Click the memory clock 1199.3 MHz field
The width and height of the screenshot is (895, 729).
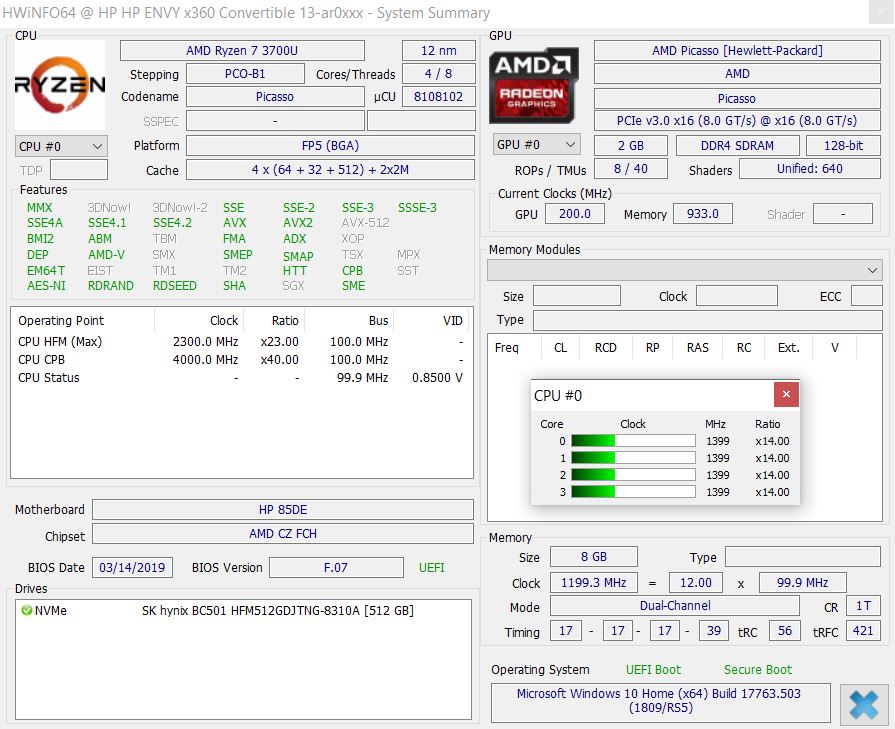594,582
